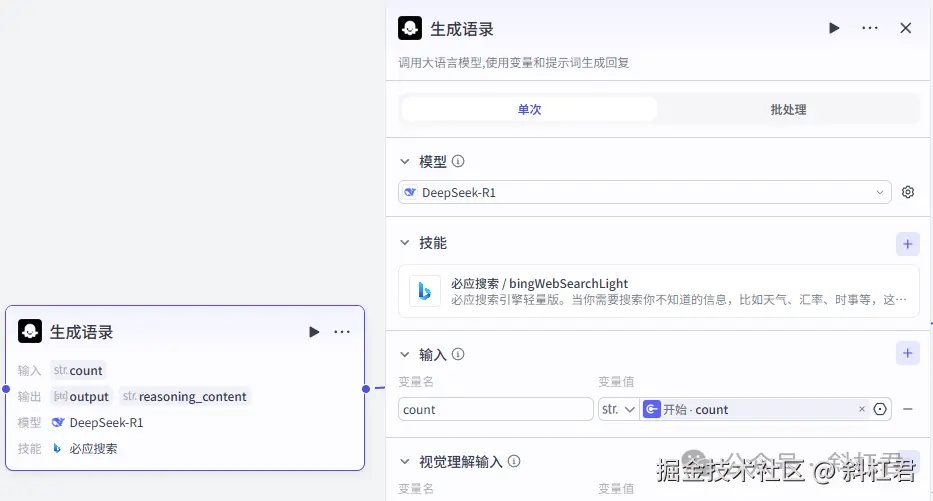Click the output tag on node
933x501 pixels.
point(82,397)
